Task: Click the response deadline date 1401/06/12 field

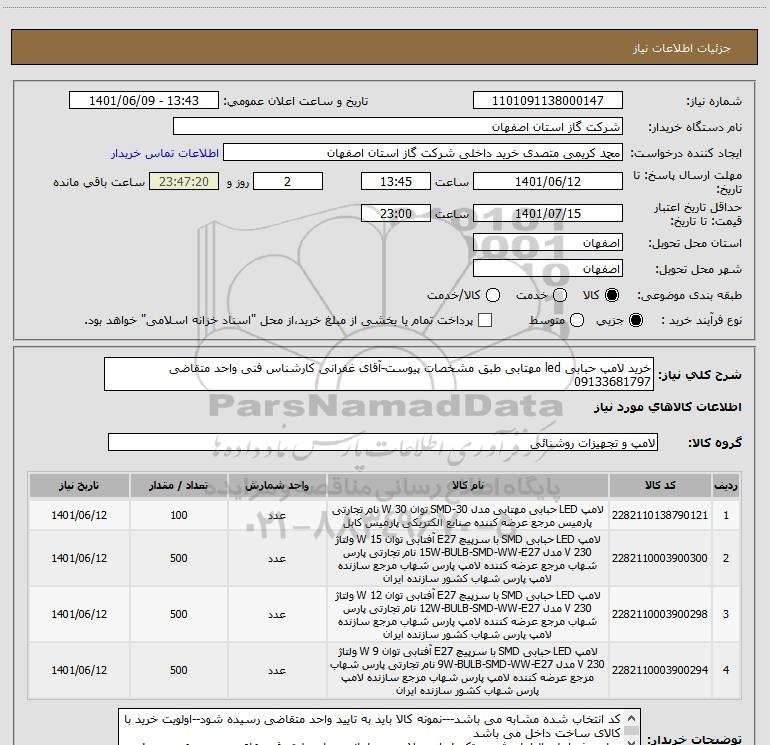Action: pos(548,182)
